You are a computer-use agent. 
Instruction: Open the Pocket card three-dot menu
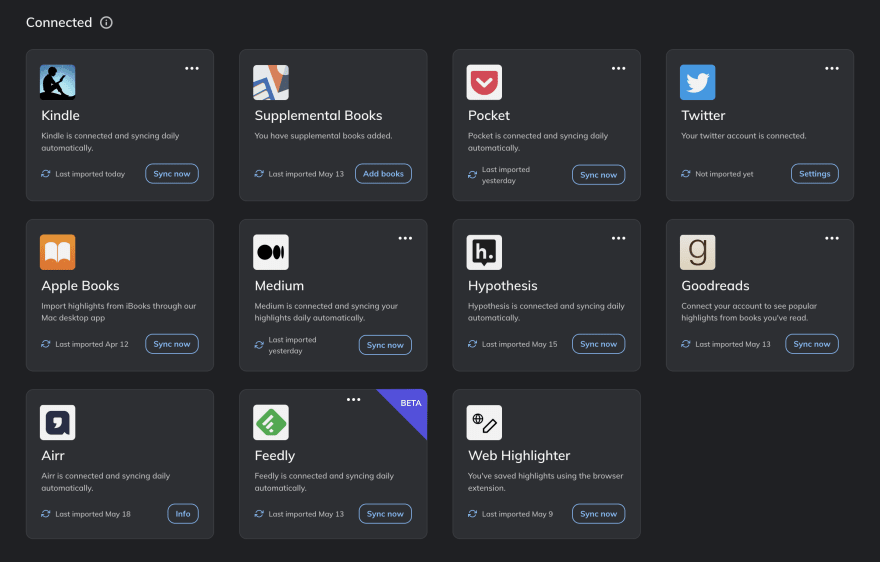(618, 68)
